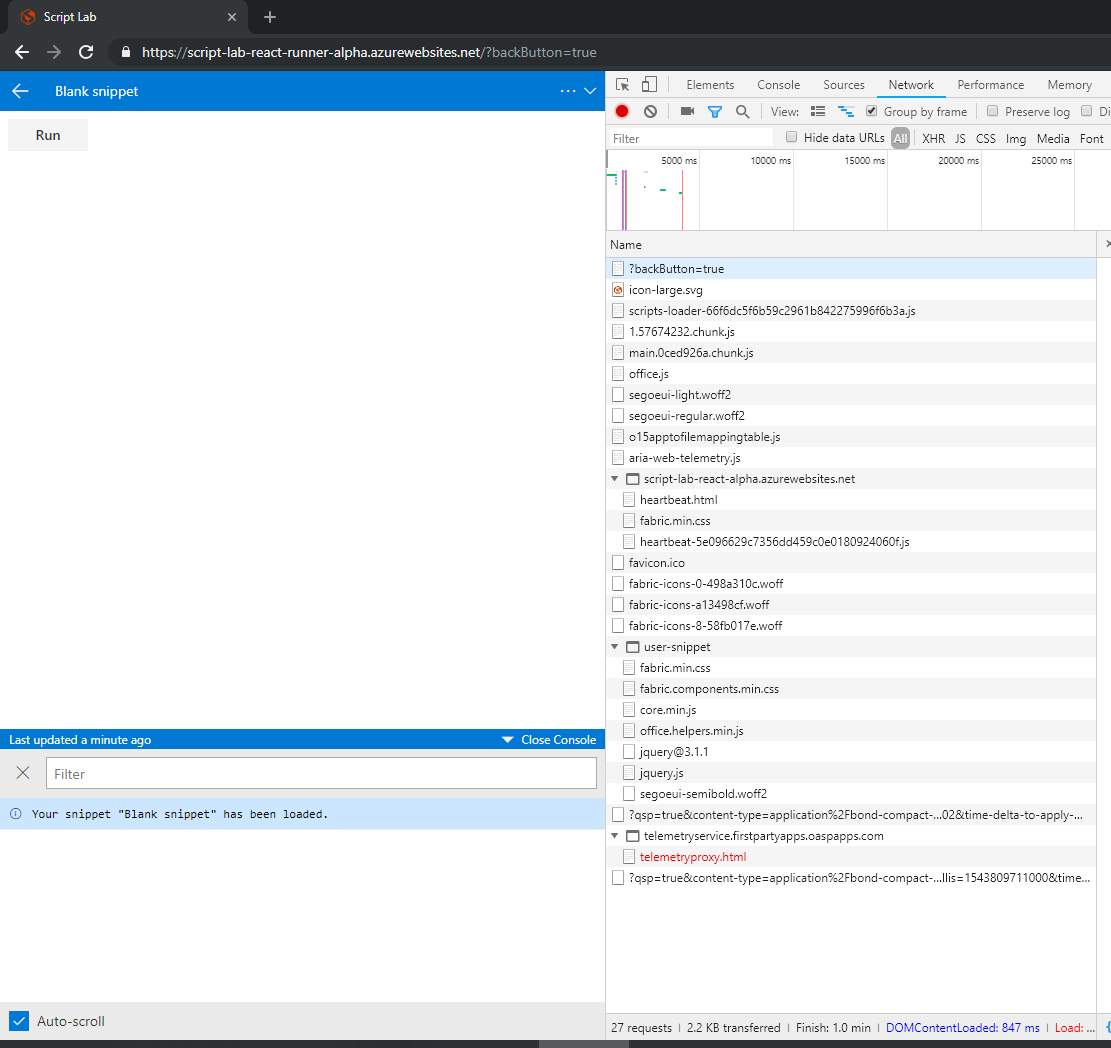Switch to the Elements tab
The image size is (1111, 1048).
pos(709,85)
